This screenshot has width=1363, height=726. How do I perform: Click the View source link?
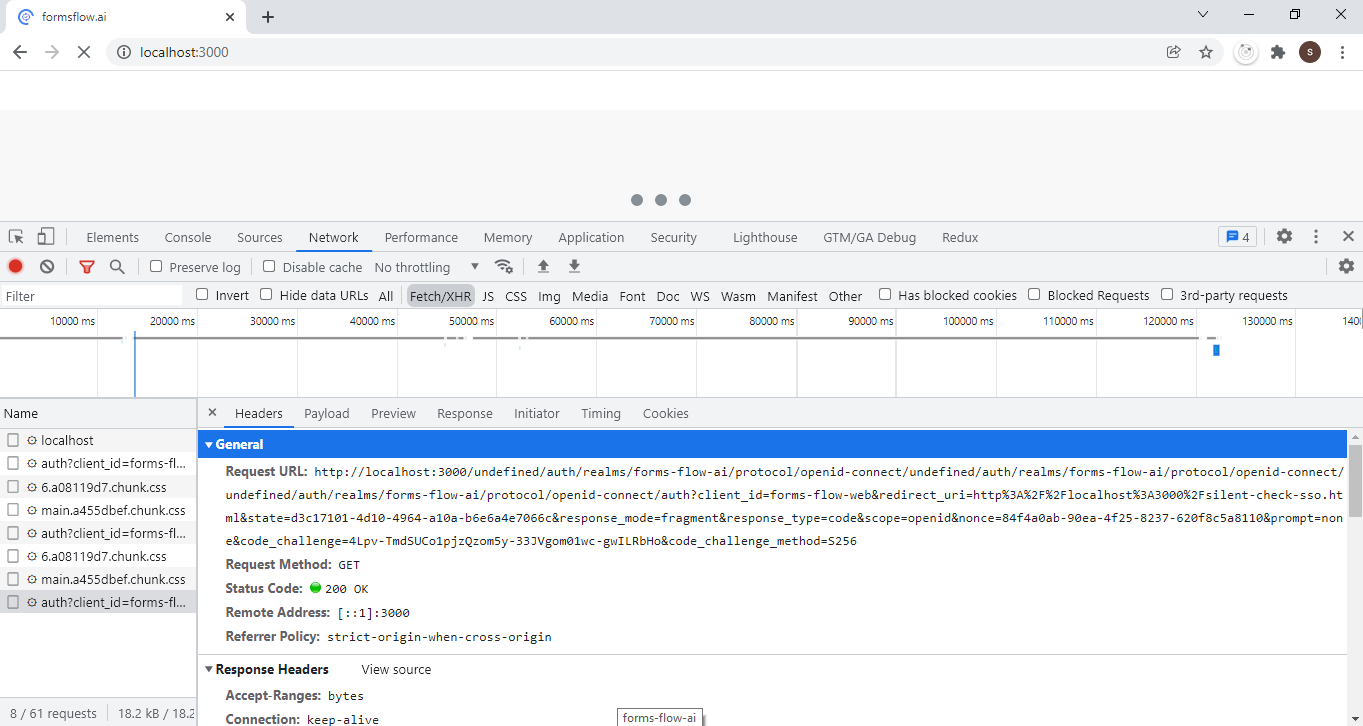(x=396, y=668)
